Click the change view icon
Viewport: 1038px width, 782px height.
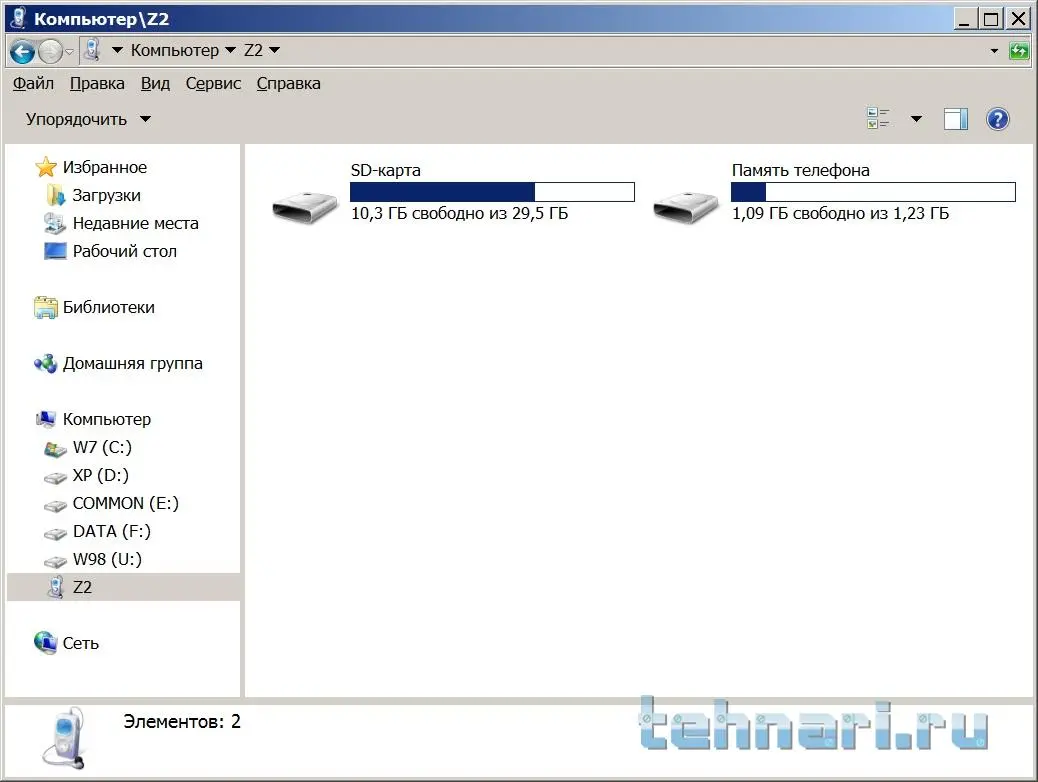point(878,119)
